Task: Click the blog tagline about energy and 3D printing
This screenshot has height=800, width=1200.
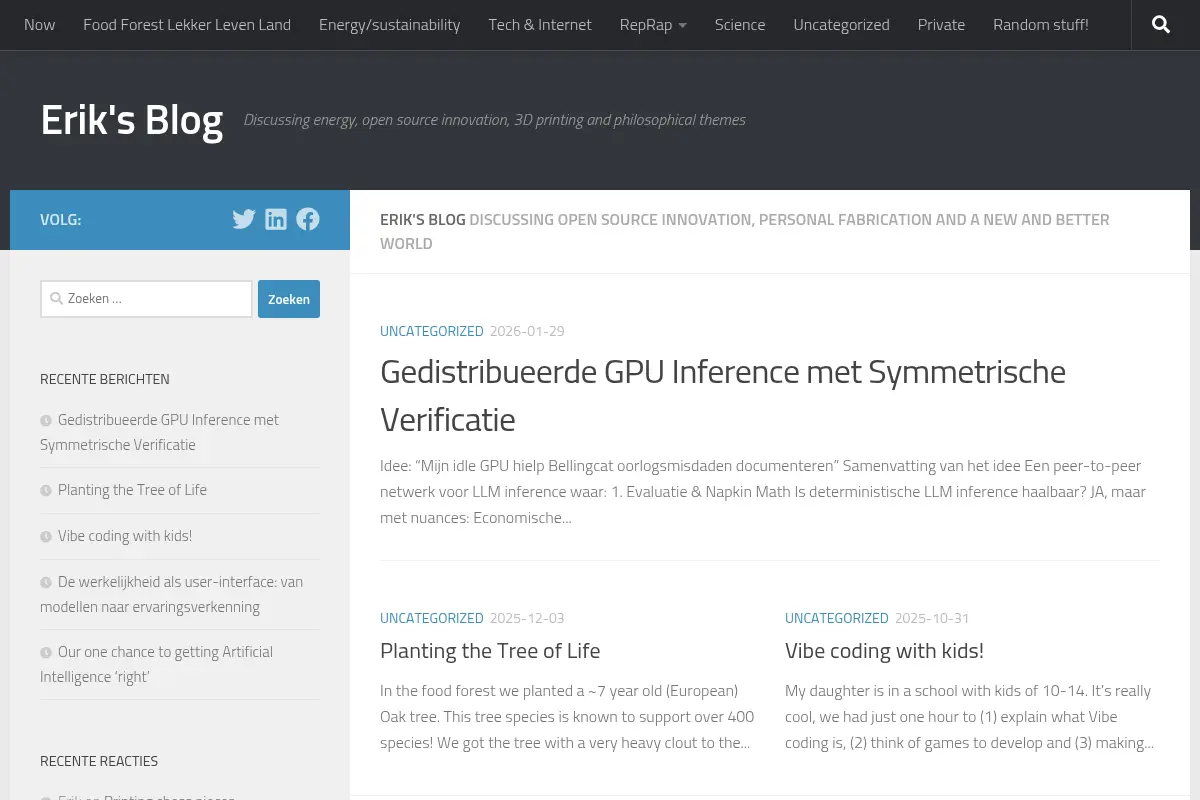Action: tap(495, 120)
